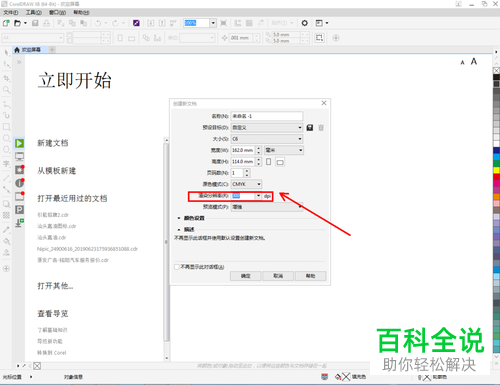This screenshot has width=500, height=385.
Task: Select the Pick tool in toolbox
Action: [6, 52]
